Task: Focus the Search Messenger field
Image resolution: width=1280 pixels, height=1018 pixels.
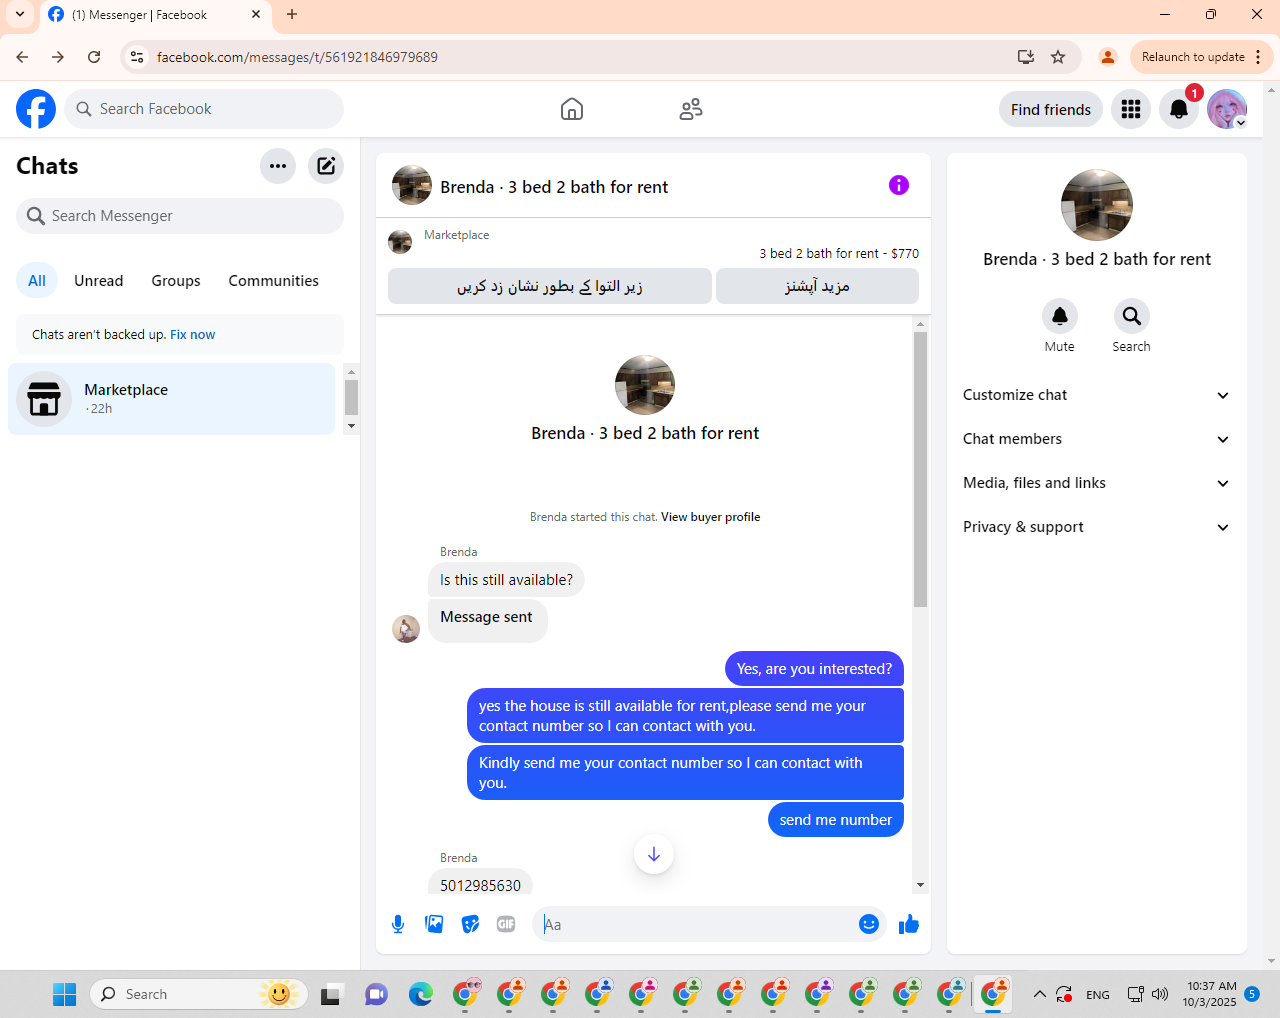Action: pos(180,216)
